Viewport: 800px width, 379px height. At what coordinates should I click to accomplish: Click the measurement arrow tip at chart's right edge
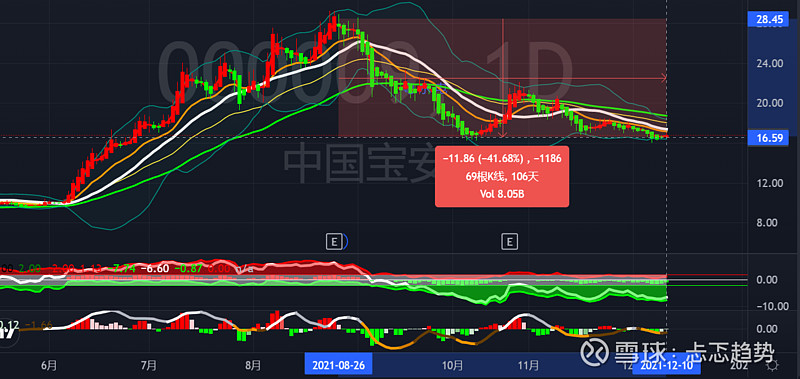click(x=664, y=78)
